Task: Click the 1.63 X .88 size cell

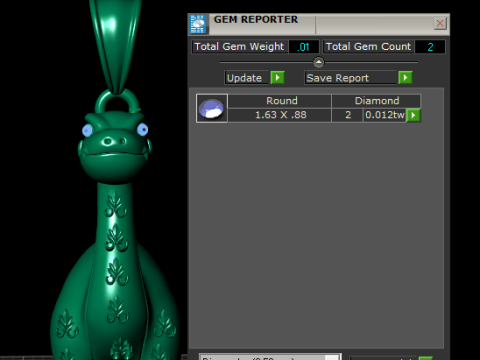Action: pyautogui.click(x=280, y=115)
